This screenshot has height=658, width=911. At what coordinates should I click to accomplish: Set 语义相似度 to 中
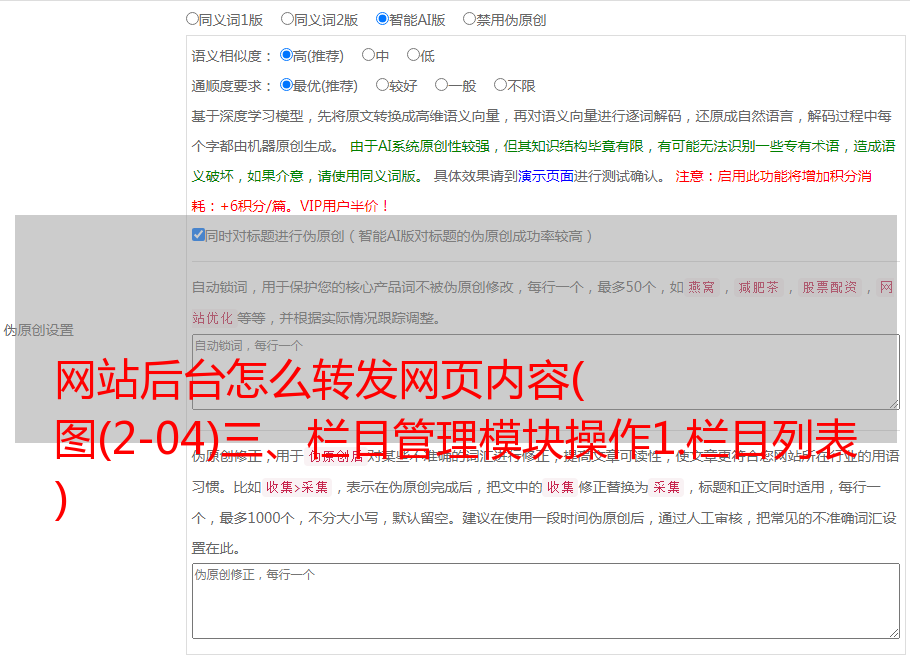pyautogui.click(x=368, y=55)
